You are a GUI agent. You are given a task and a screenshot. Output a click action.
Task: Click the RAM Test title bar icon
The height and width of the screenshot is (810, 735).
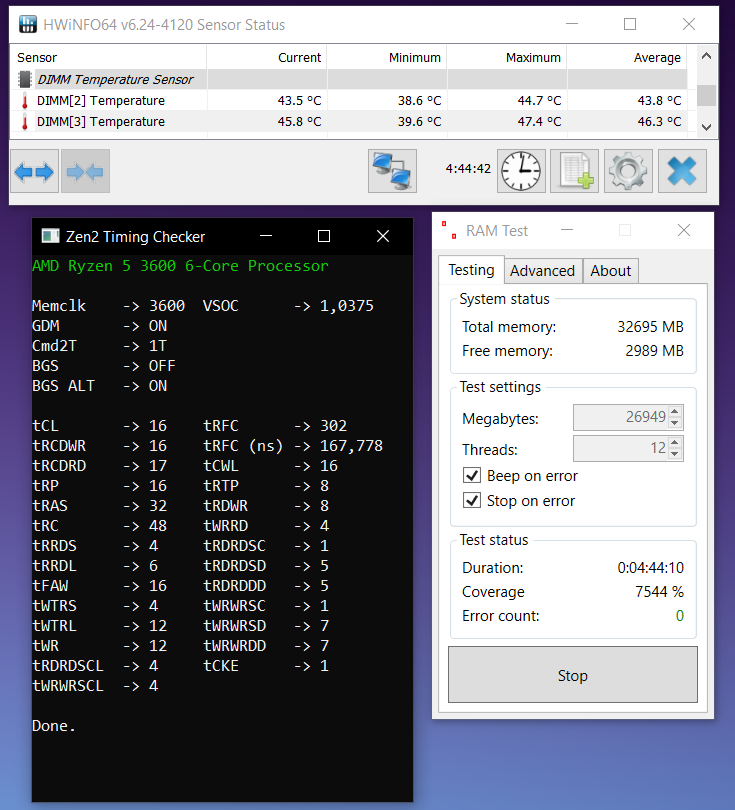pos(449,230)
